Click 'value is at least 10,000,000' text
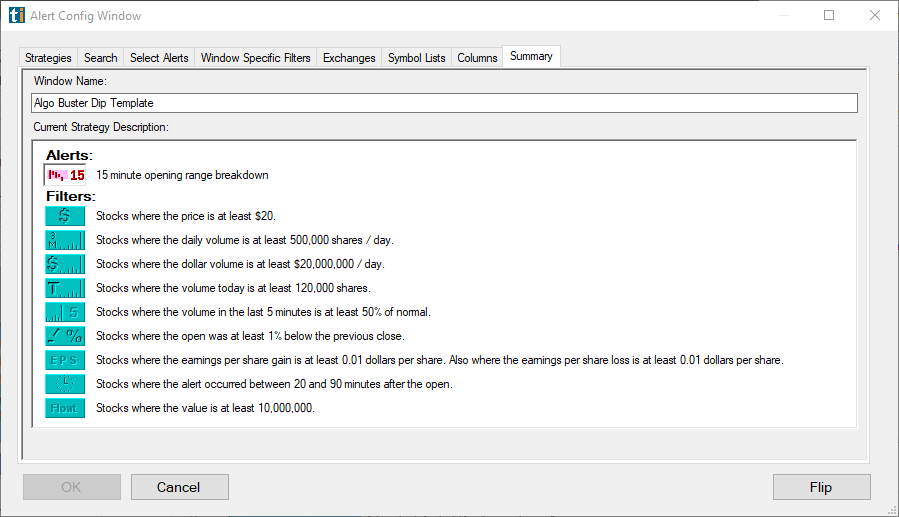The height and width of the screenshot is (517, 899). (x=248, y=408)
